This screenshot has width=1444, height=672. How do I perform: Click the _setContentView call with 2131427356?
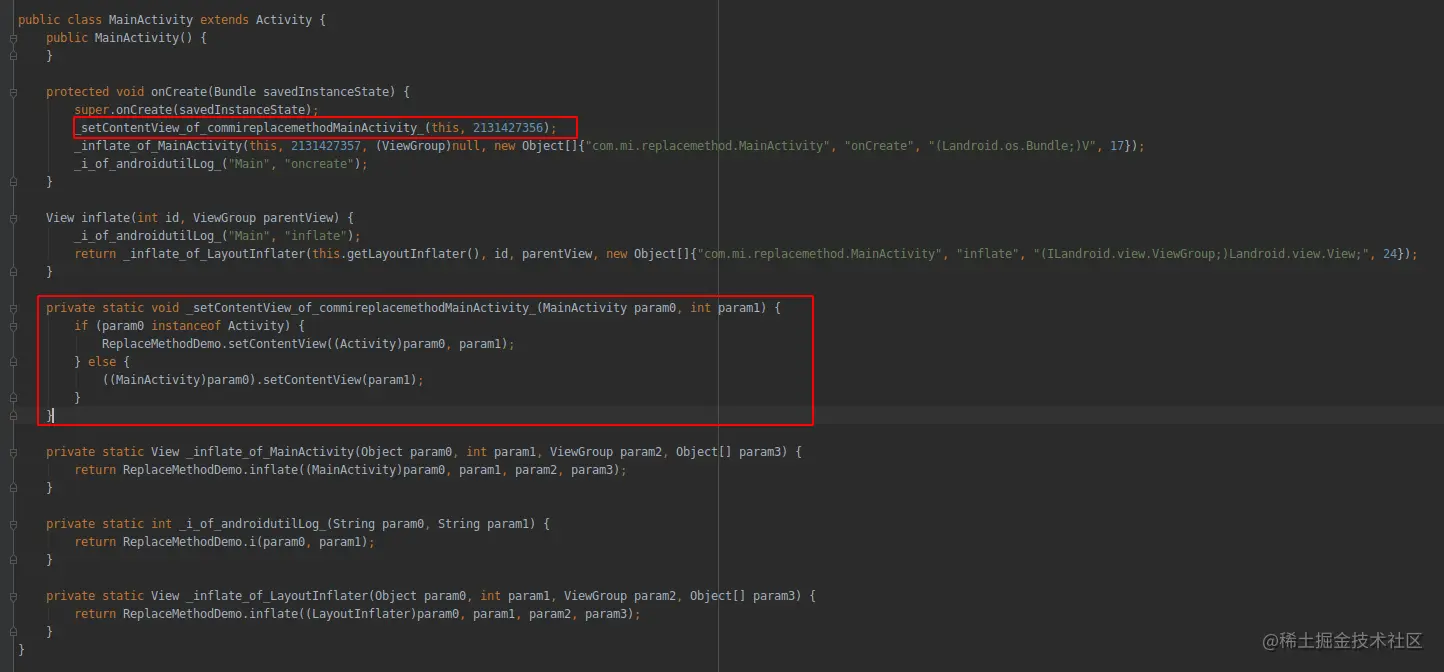tap(314, 128)
